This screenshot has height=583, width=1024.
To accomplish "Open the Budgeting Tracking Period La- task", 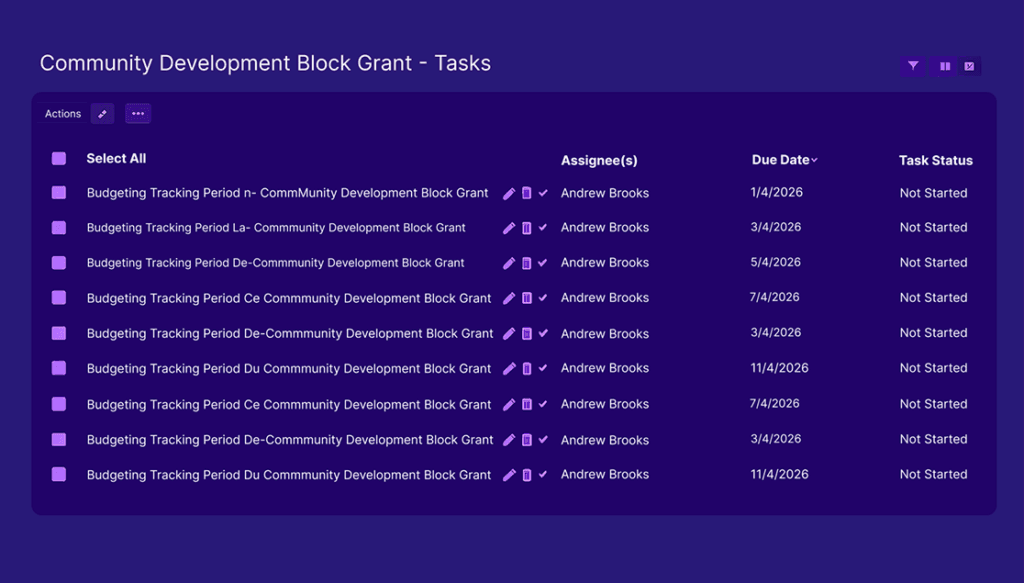I will (x=276, y=228).
